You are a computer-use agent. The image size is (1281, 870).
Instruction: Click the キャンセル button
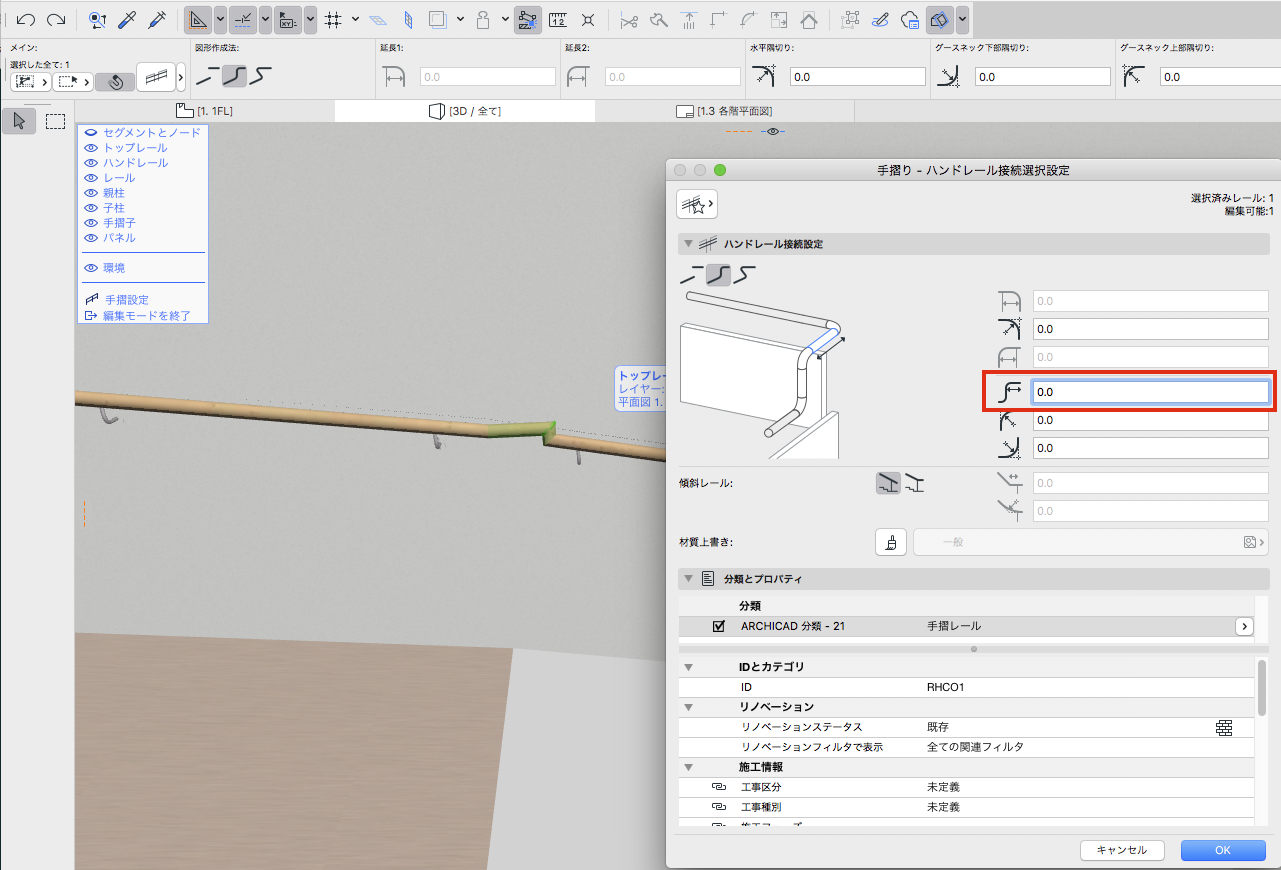[x=1121, y=850]
